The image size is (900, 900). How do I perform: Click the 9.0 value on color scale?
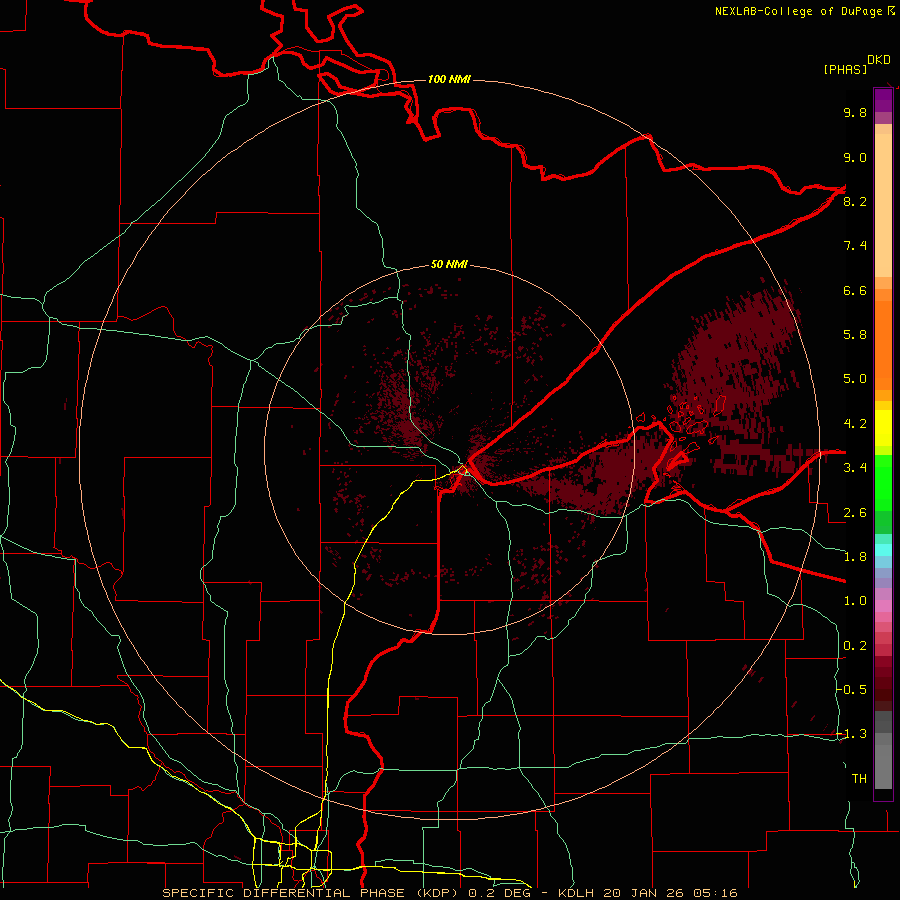coord(855,157)
